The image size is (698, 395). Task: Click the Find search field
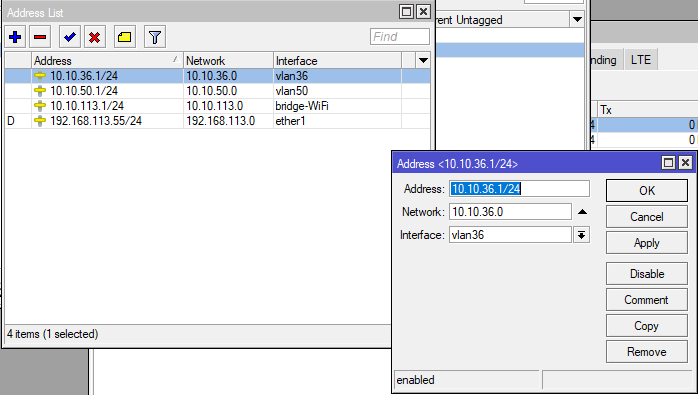[399, 37]
